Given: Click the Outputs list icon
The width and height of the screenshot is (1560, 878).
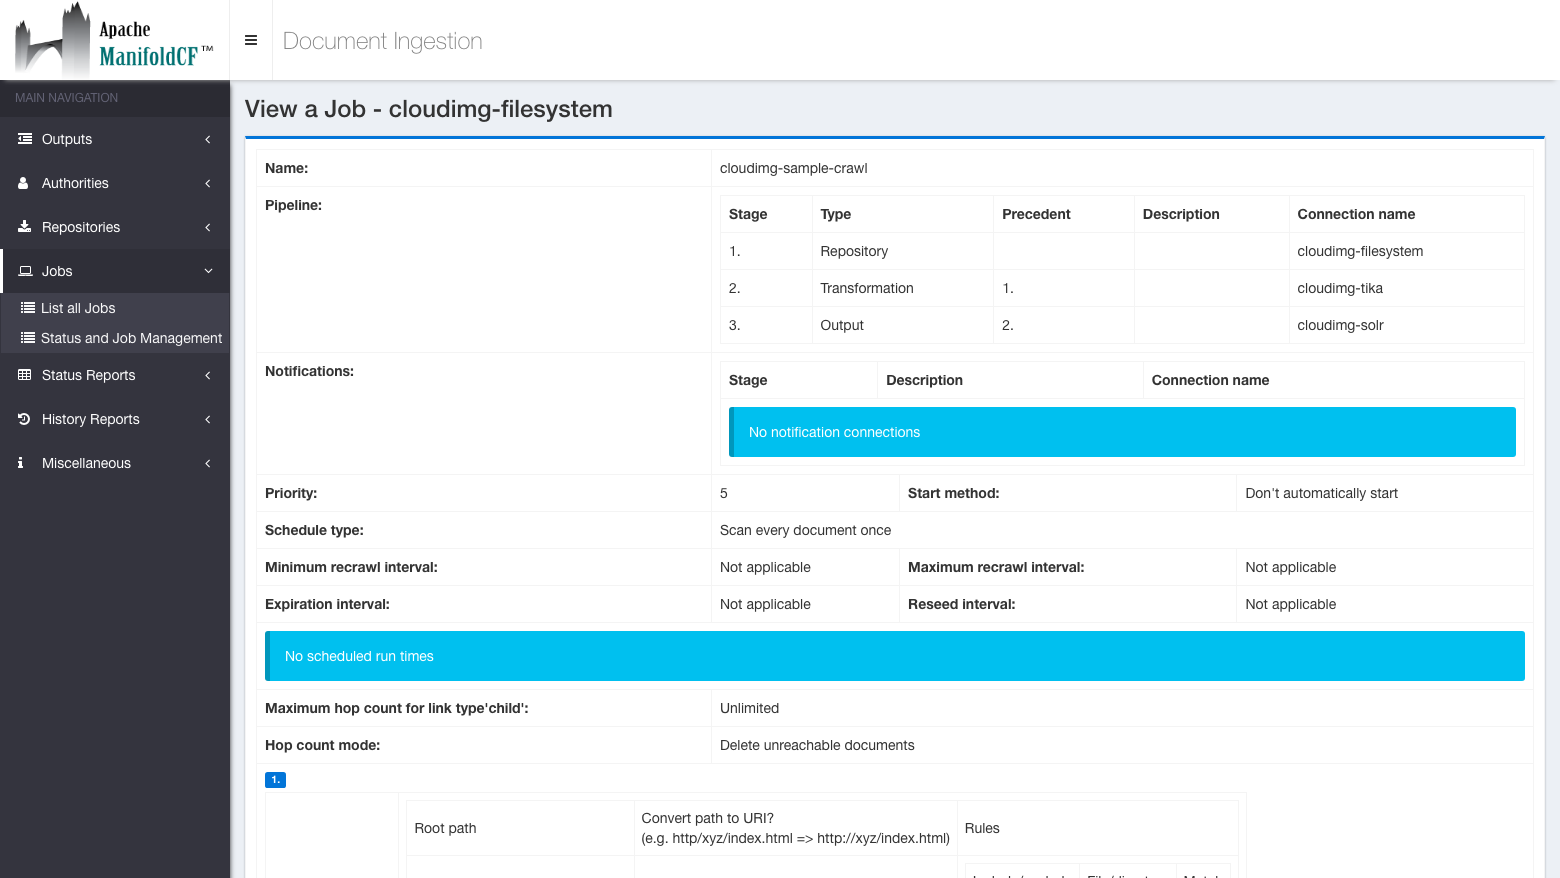Looking at the screenshot, I should pos(25,139).
